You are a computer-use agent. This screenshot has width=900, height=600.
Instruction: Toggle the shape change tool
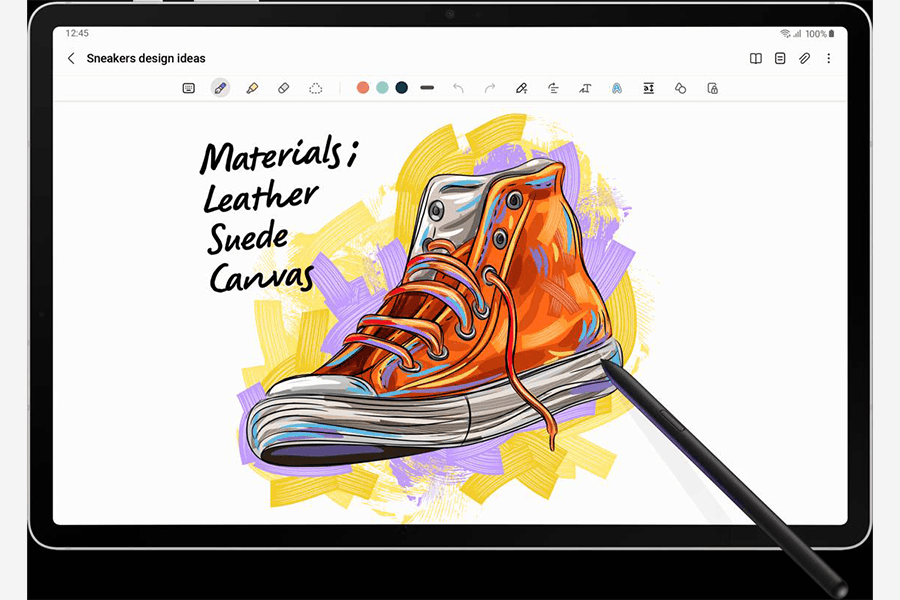tap(680, 88)
